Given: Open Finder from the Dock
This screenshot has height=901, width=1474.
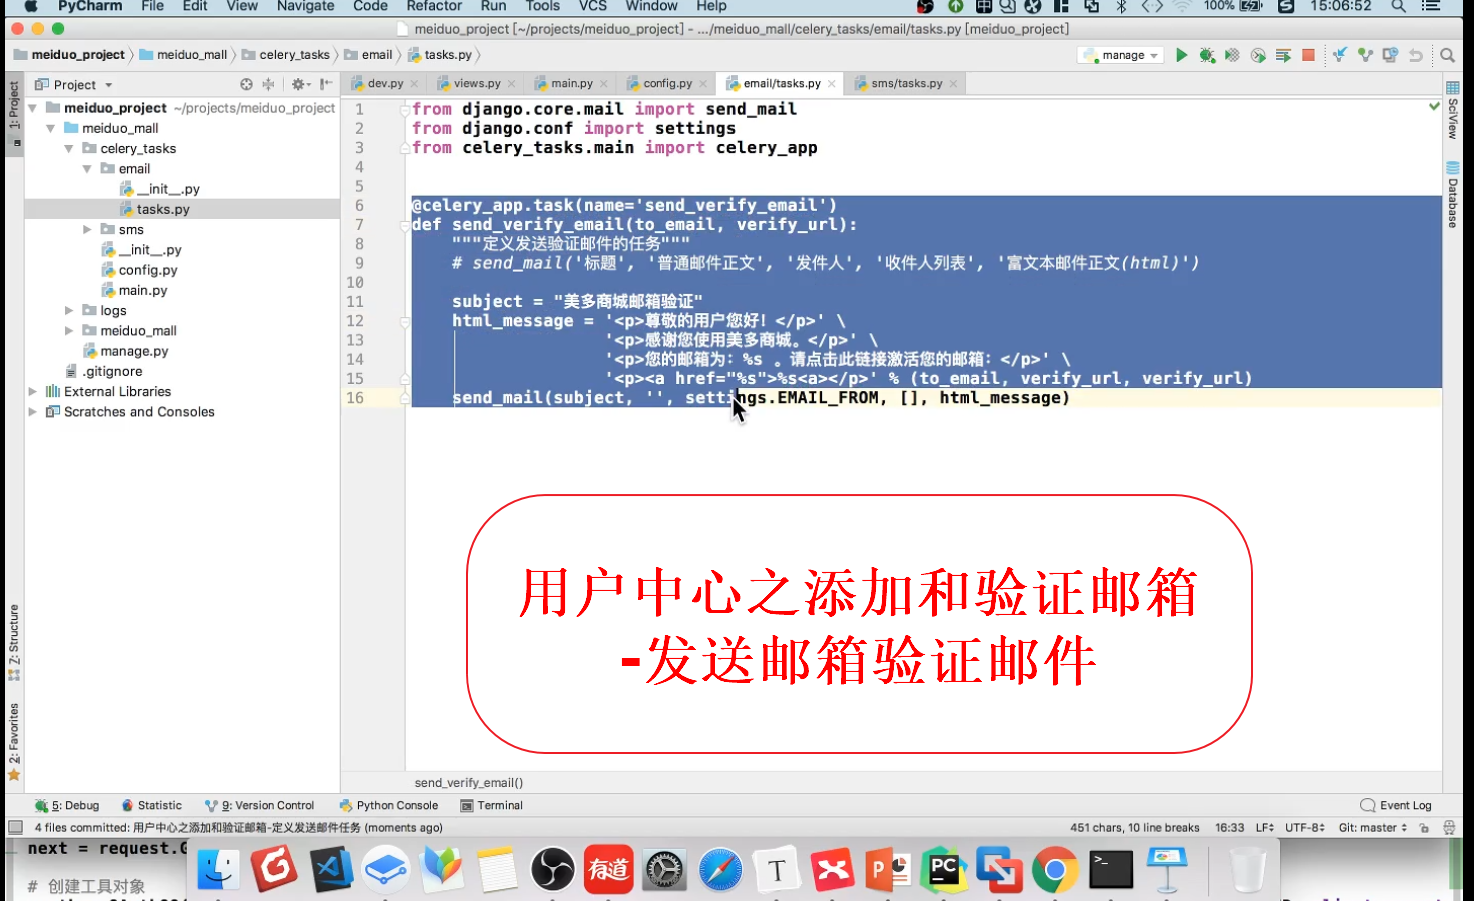Looking at the screenshot, I should coord(218,870).
